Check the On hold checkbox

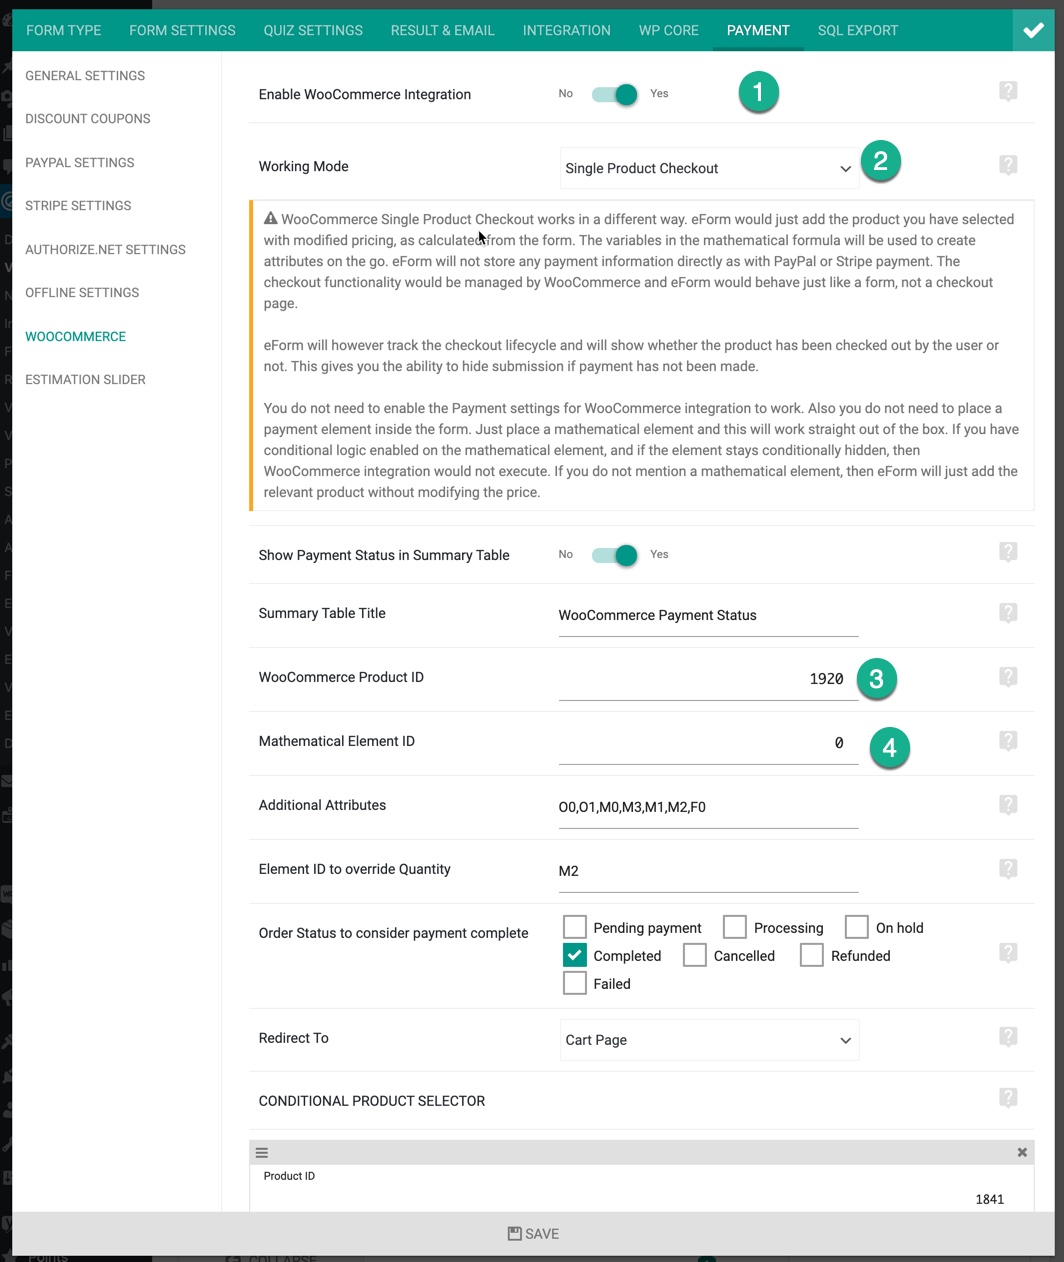point(857,927)
